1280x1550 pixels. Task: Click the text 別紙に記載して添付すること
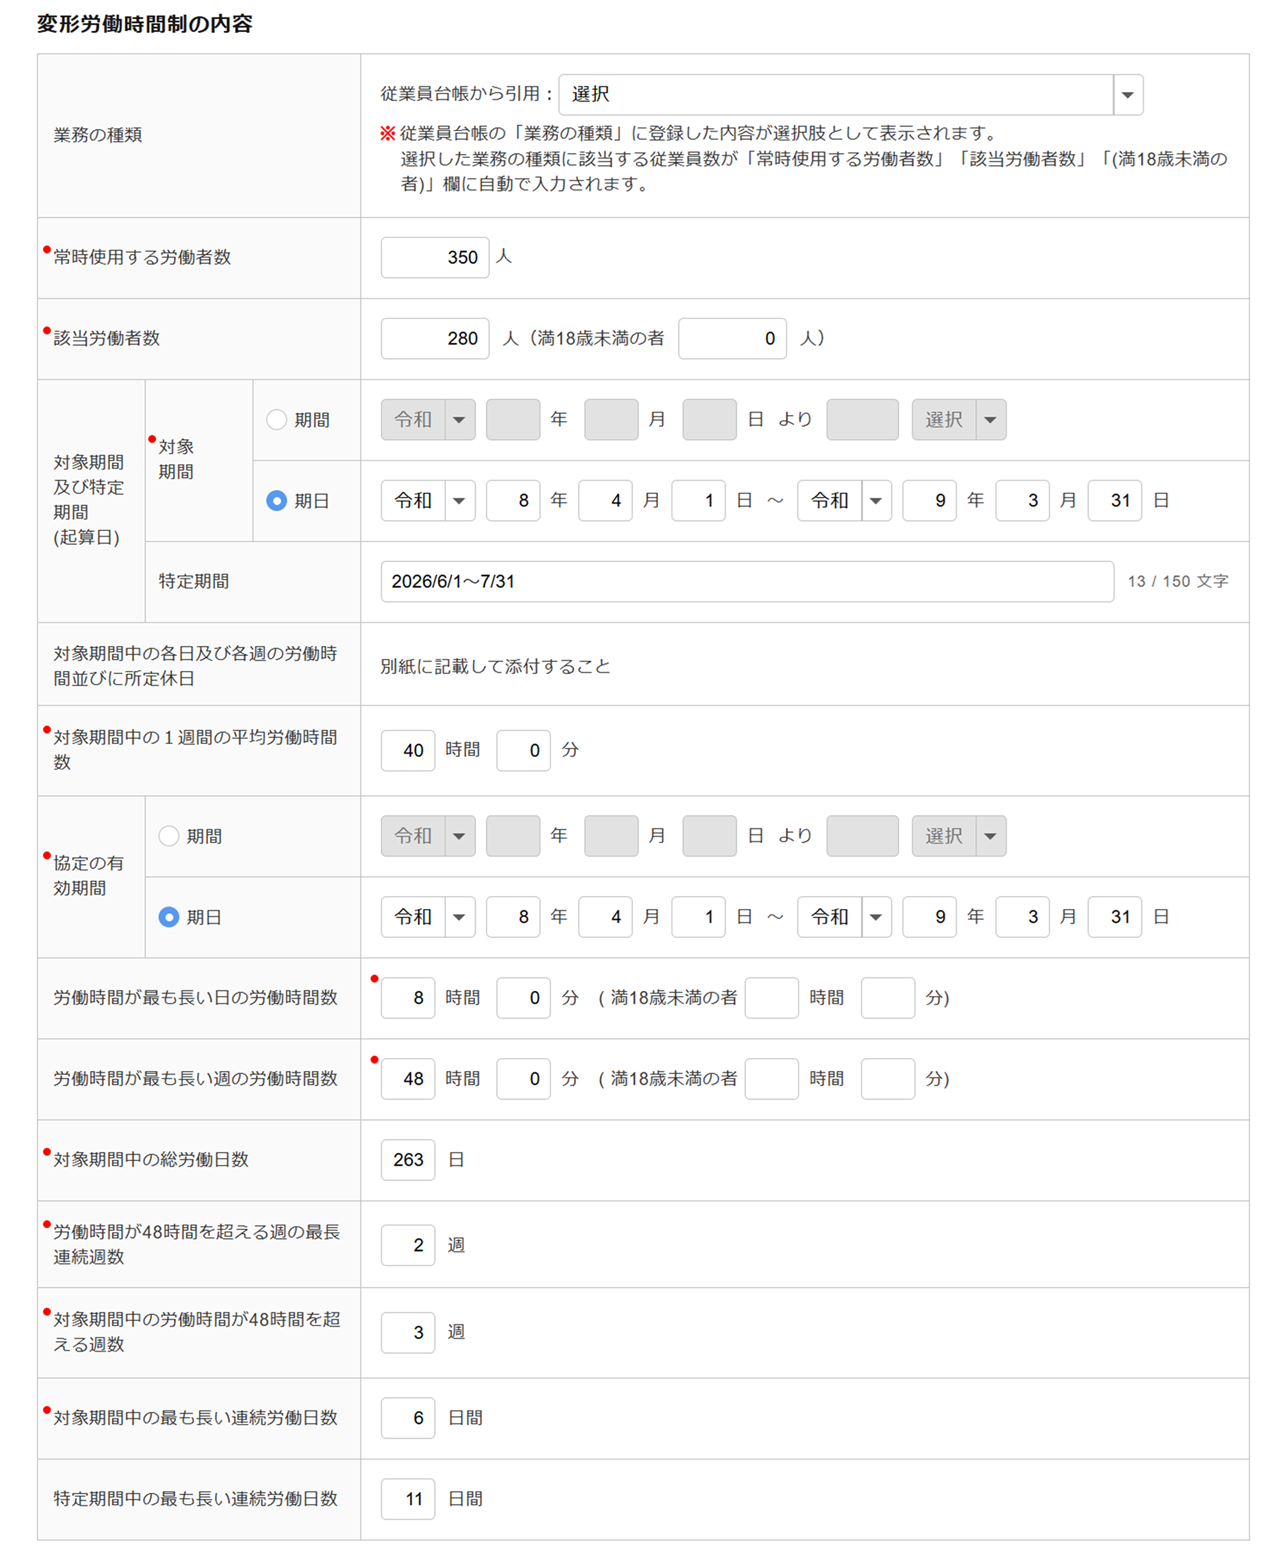tap(496, 666)
